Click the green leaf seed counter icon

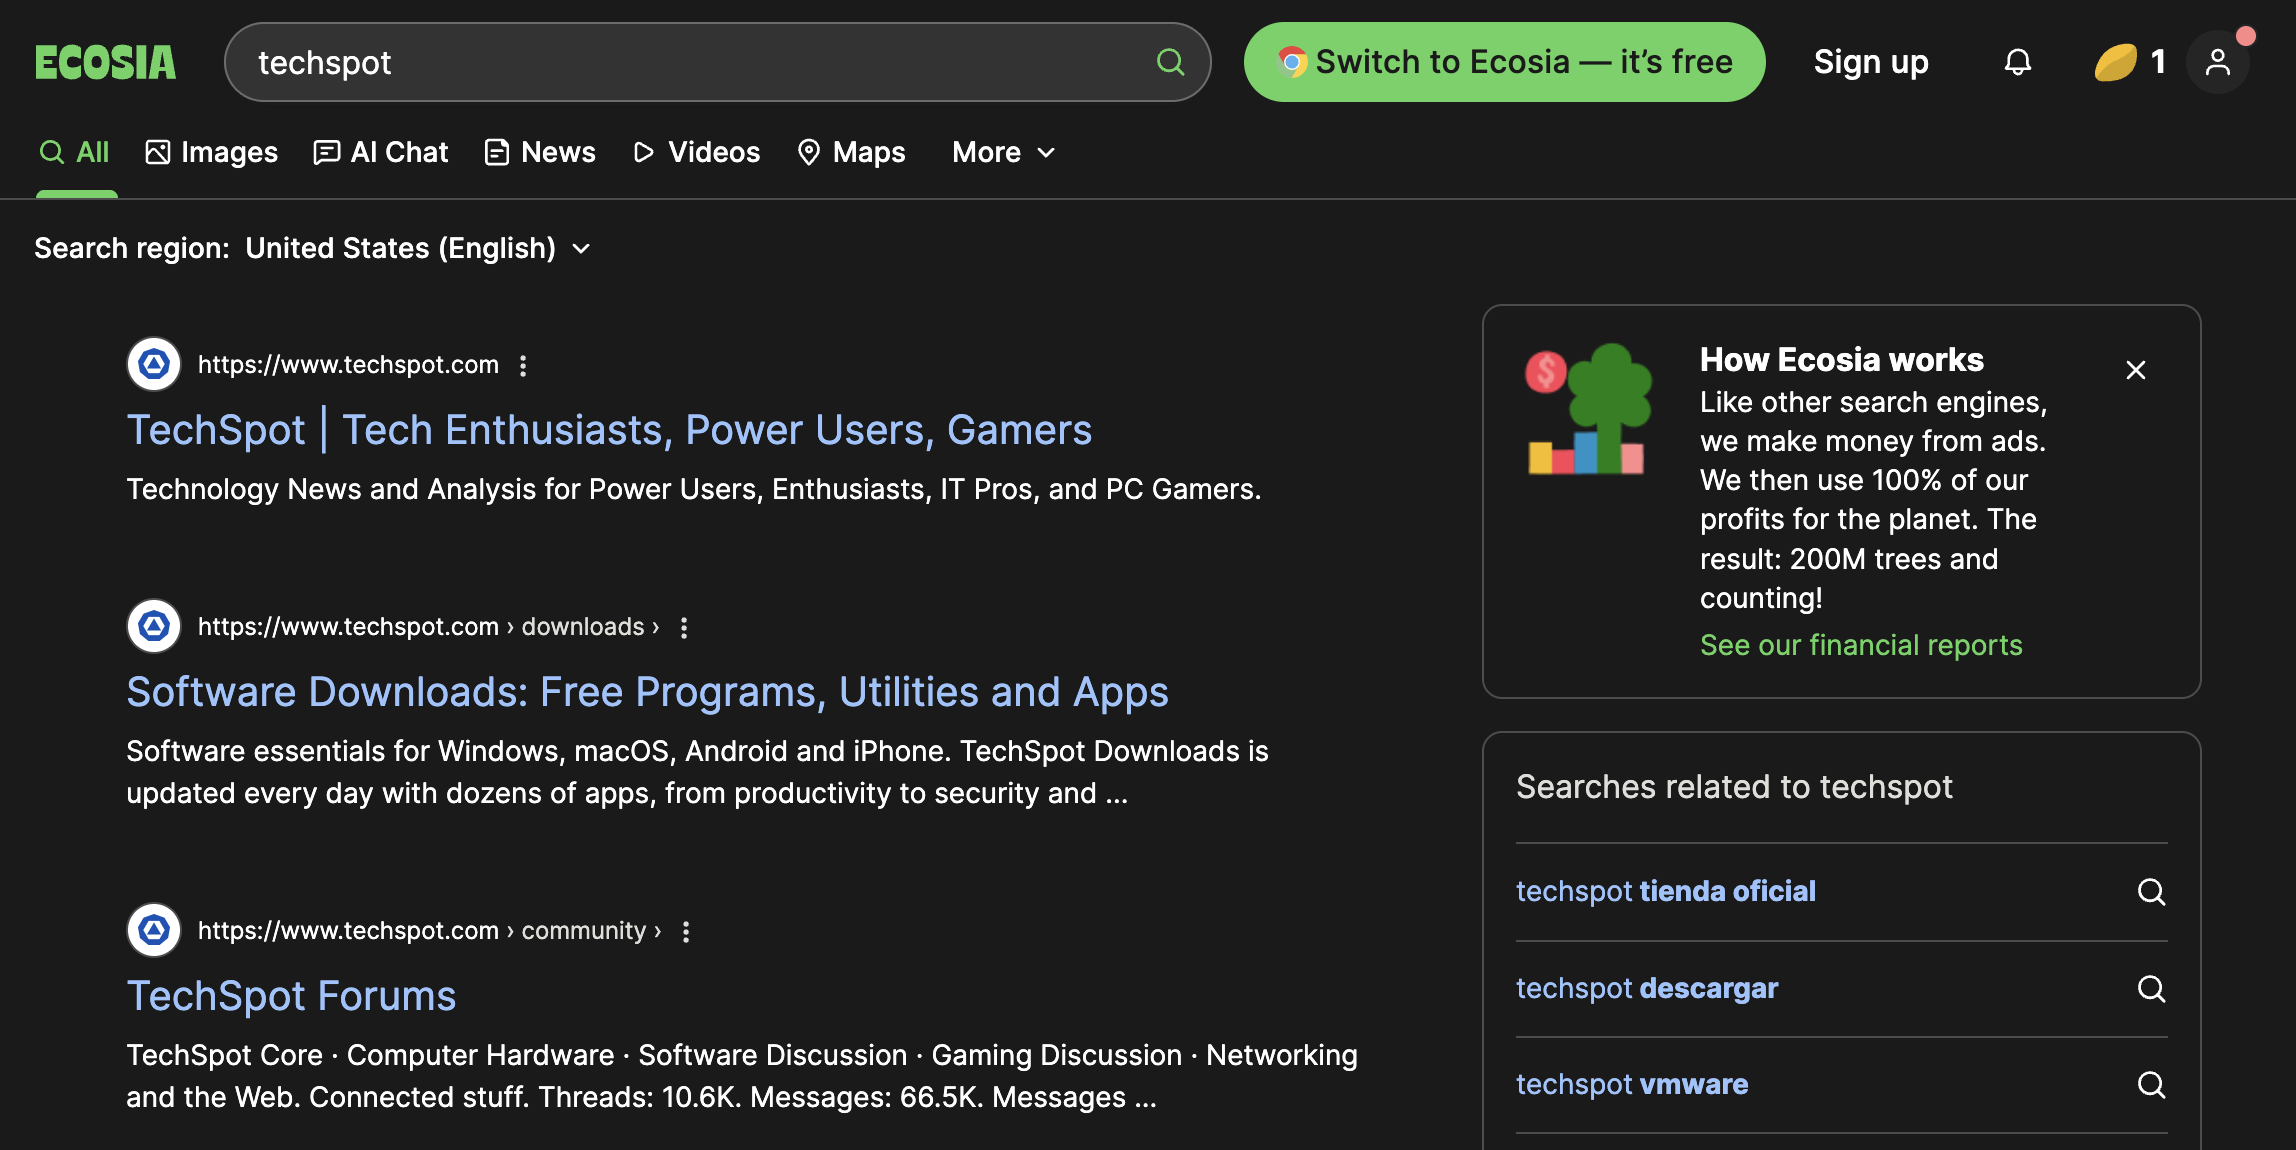(2116, 62)
